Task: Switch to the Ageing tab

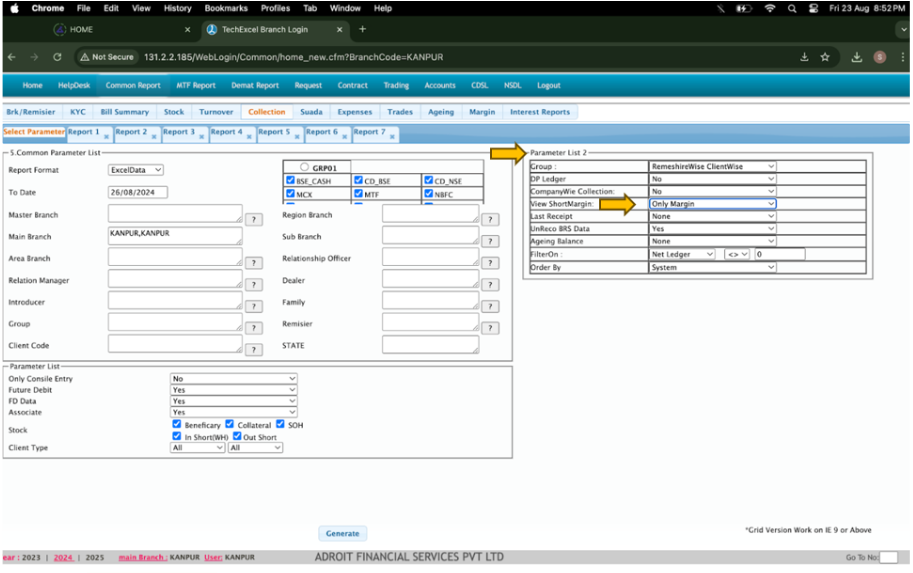Action: click(440, 112)
